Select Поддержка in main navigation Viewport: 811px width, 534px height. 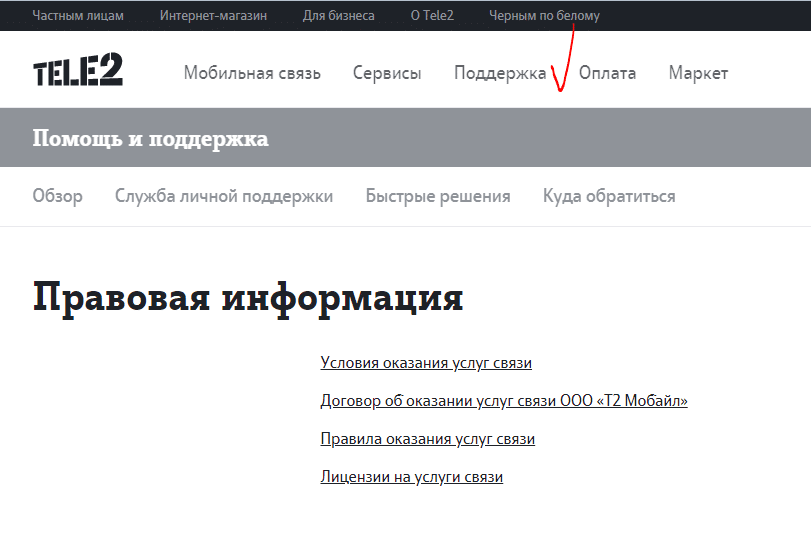(x=500, y=73)
